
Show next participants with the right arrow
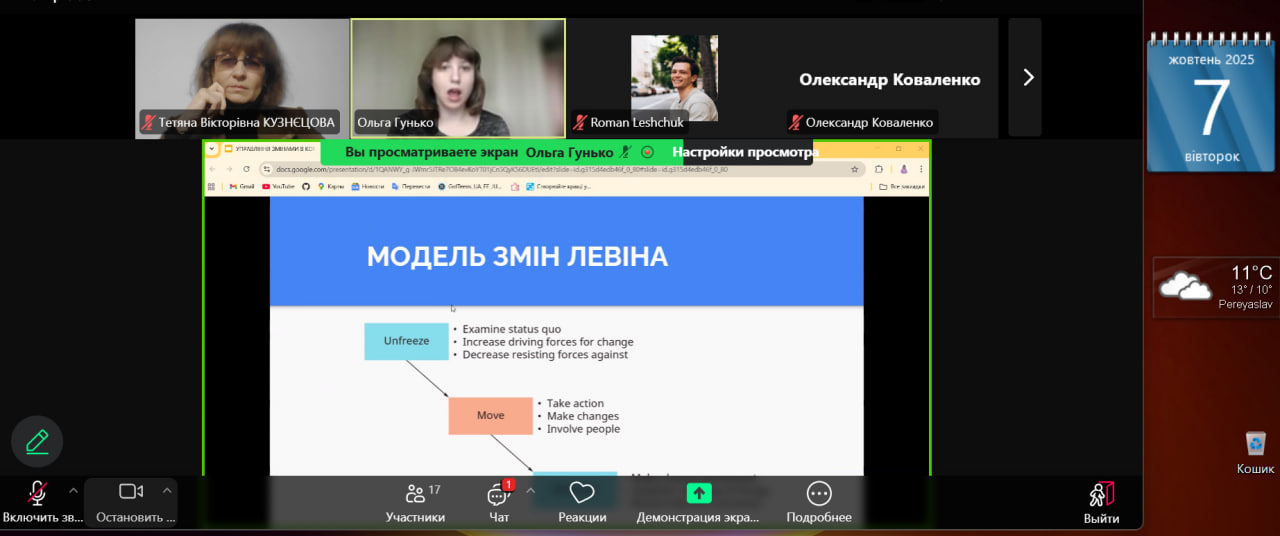[1027, 77]
